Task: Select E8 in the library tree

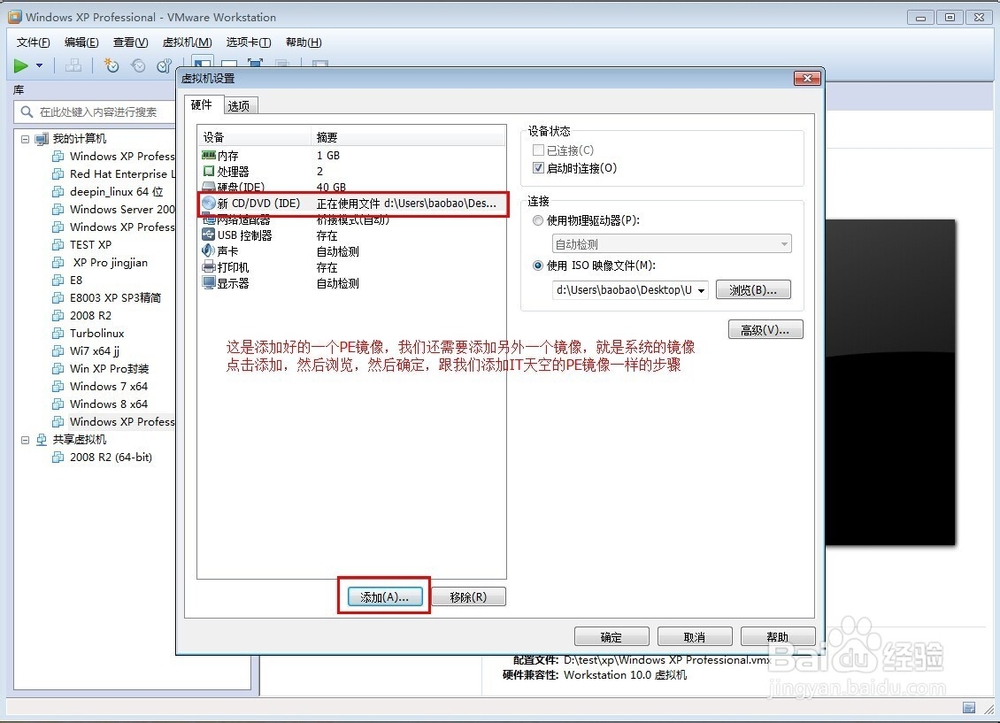Action: click(76, 280)
